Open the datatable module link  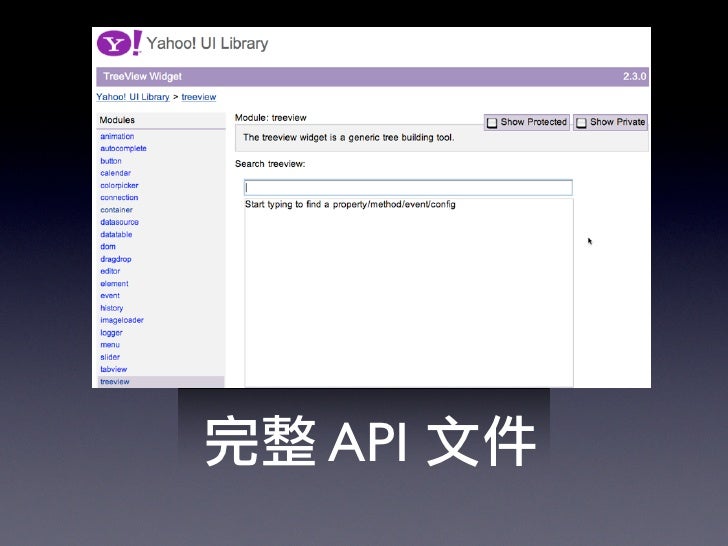coord(116,234)
